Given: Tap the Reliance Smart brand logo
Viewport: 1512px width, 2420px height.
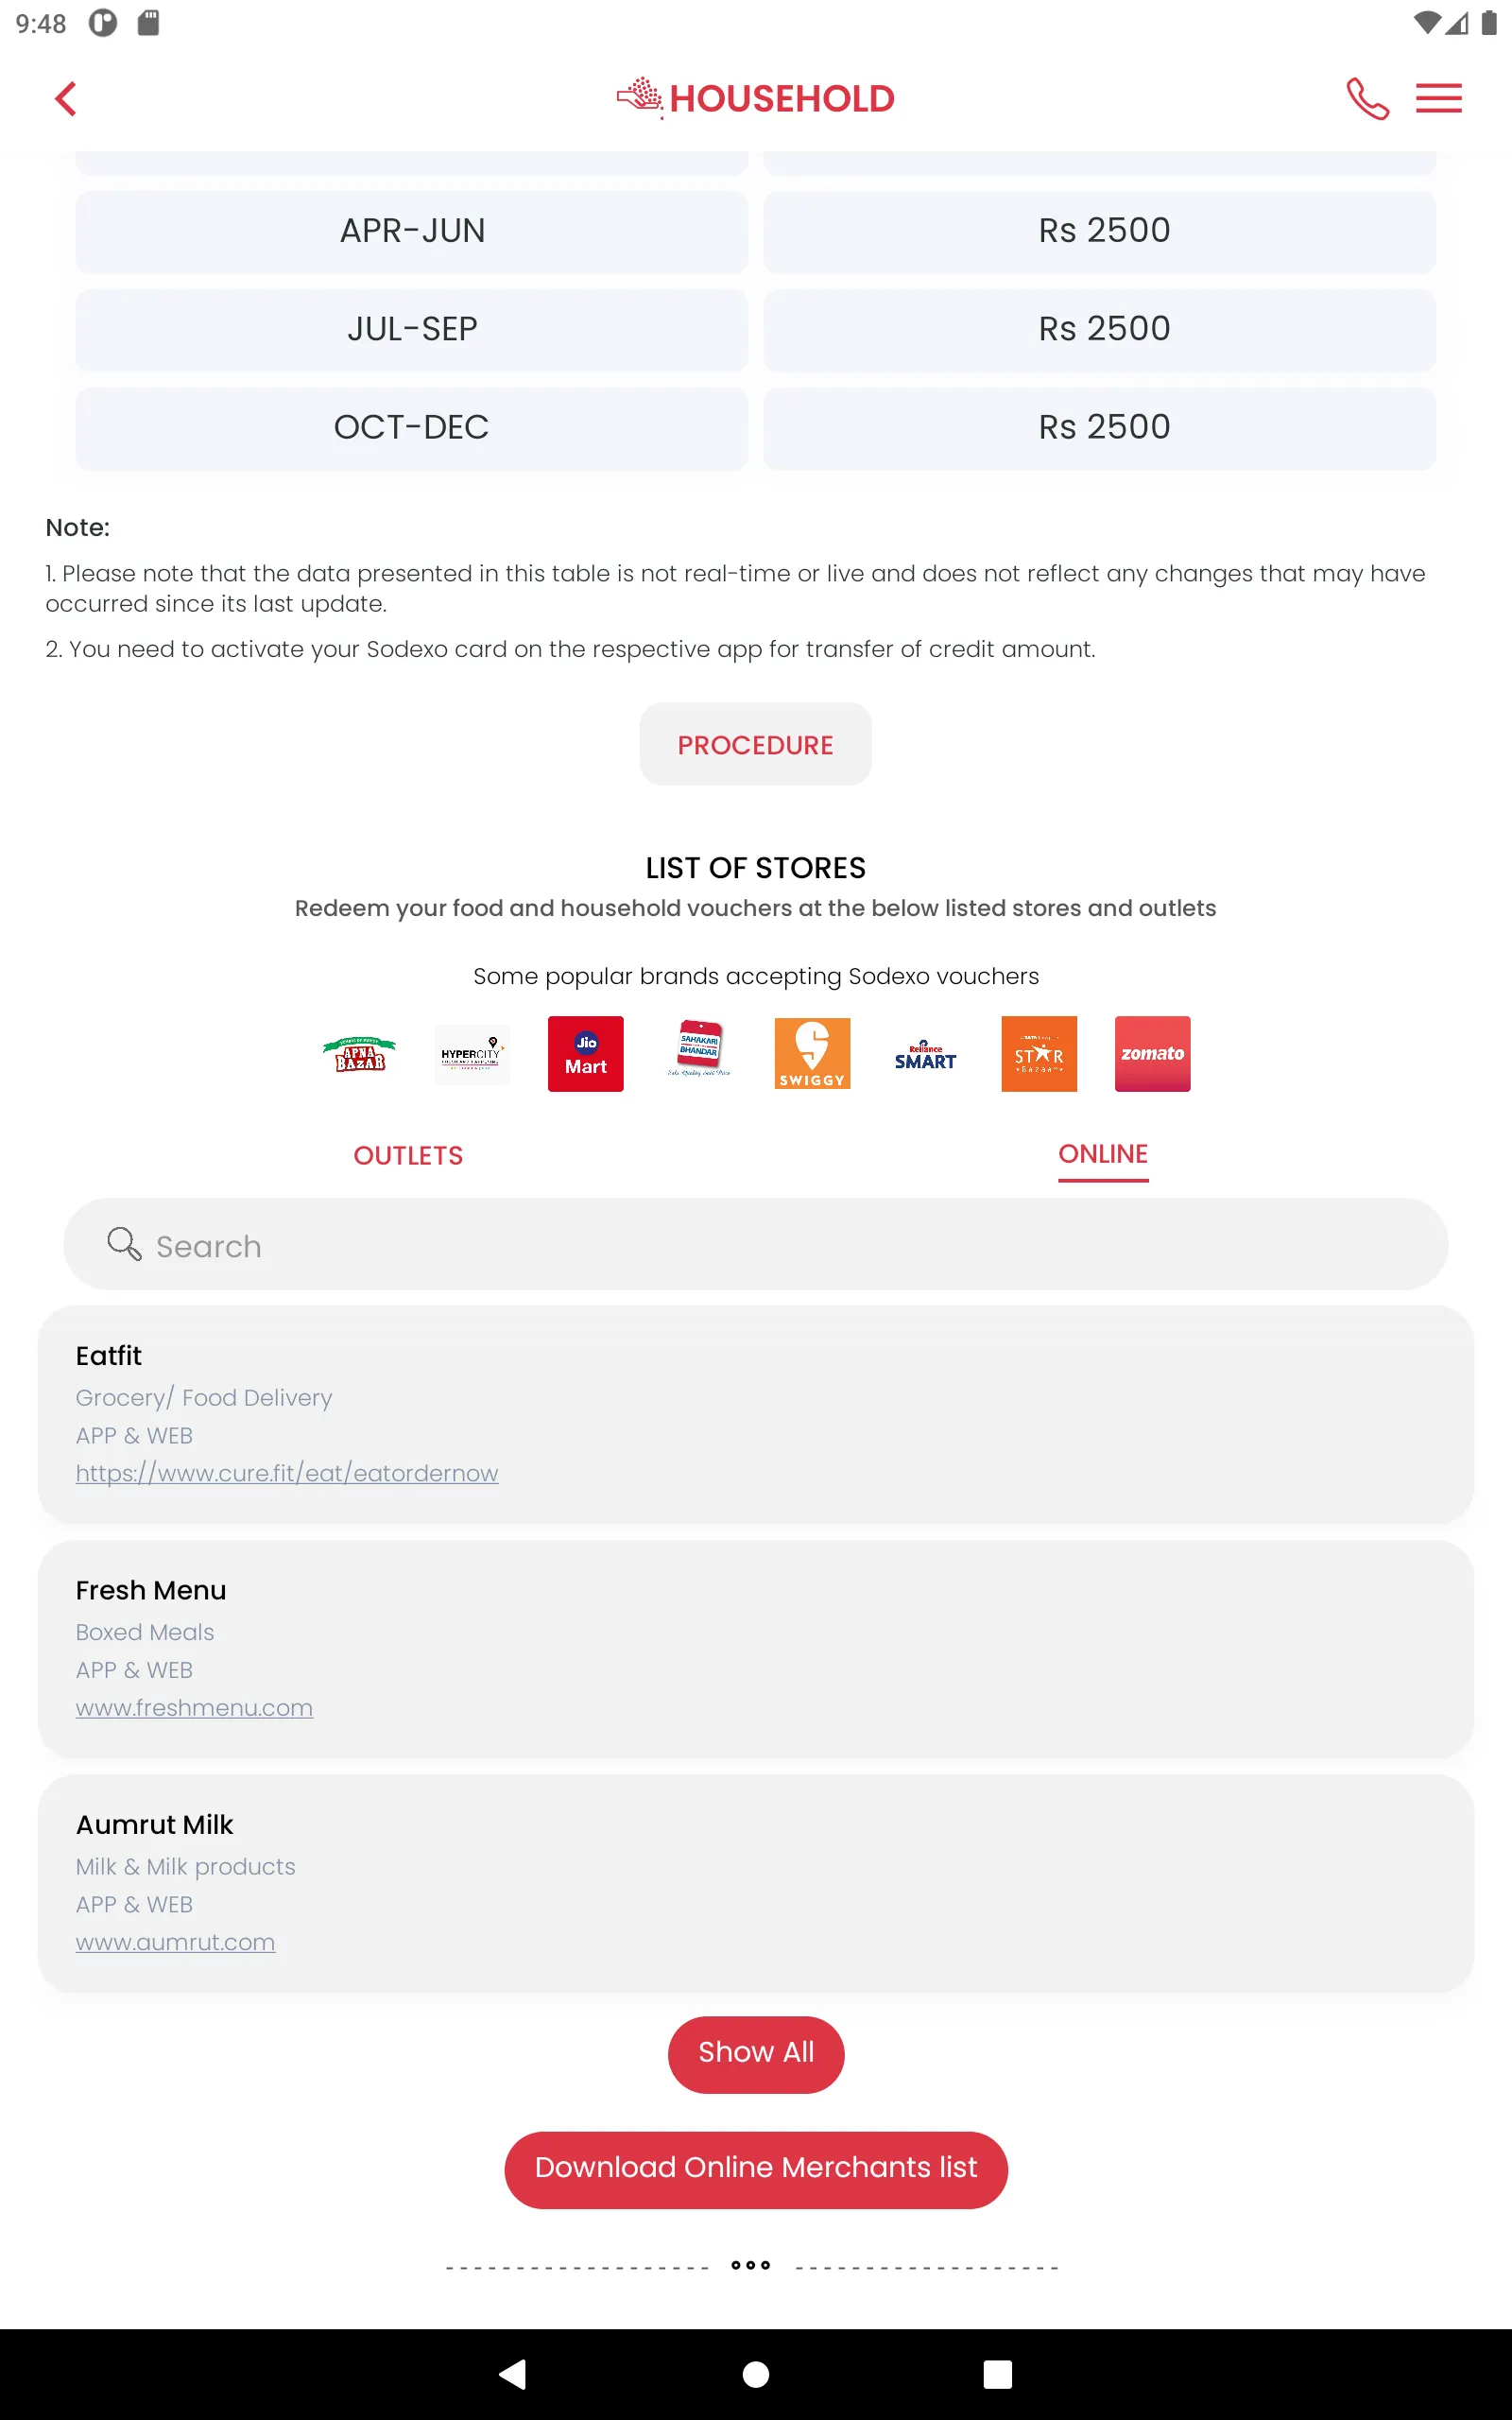Looking at the screenshot, I should [925, 1056].
